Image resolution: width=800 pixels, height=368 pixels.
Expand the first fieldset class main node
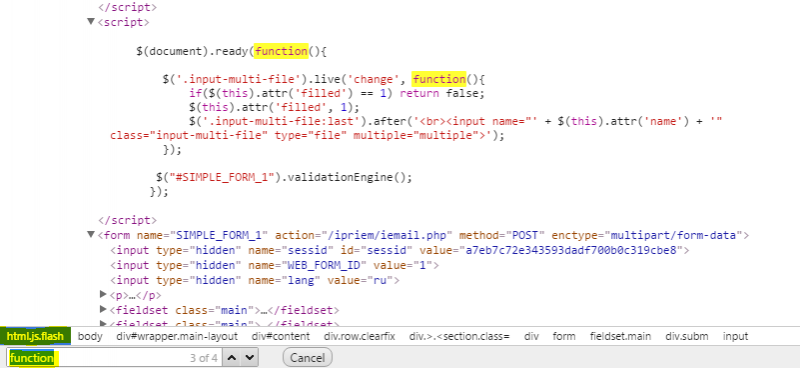pyautogui.click(x=103, y=309)
